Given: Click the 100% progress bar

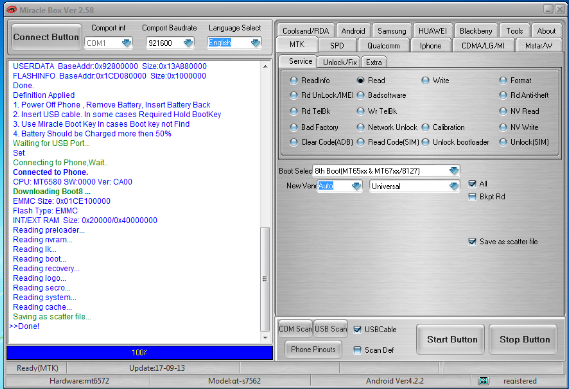Looking at the screenshot, I should (140, 352).
